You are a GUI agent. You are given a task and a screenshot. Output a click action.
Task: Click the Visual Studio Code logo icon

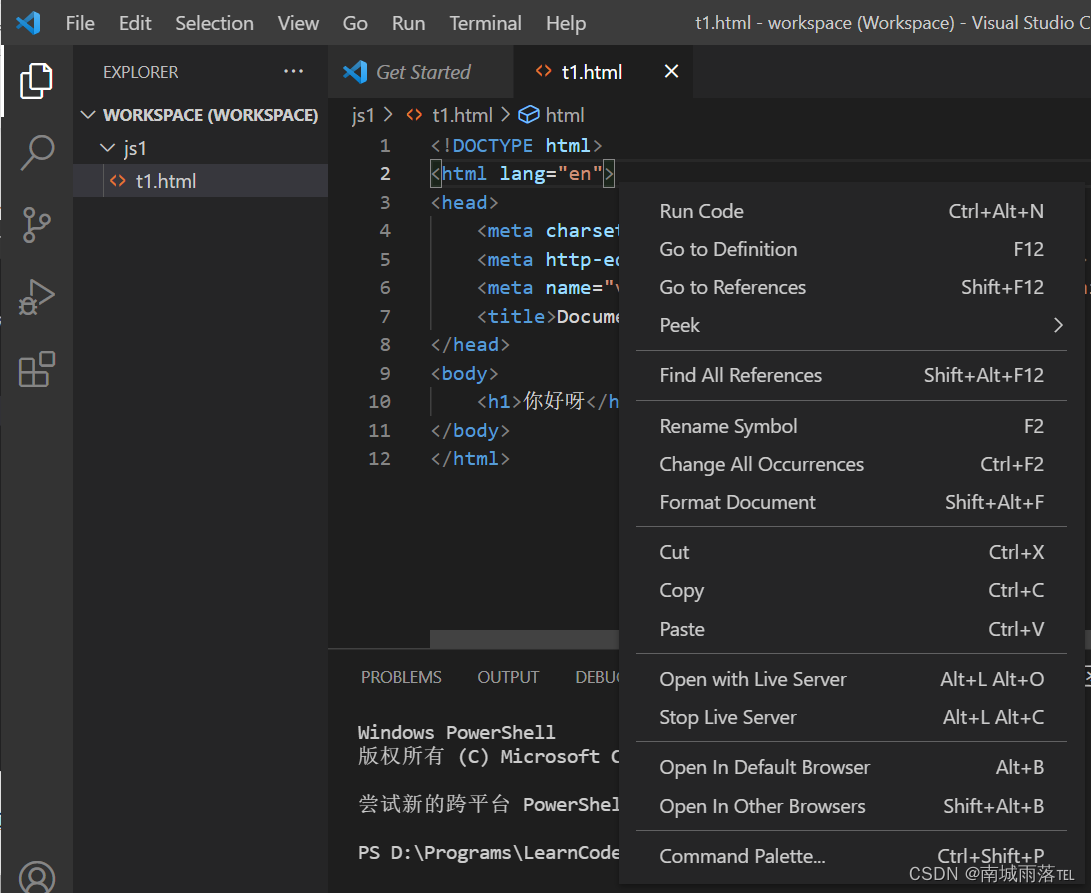click(x=28, y=23)
